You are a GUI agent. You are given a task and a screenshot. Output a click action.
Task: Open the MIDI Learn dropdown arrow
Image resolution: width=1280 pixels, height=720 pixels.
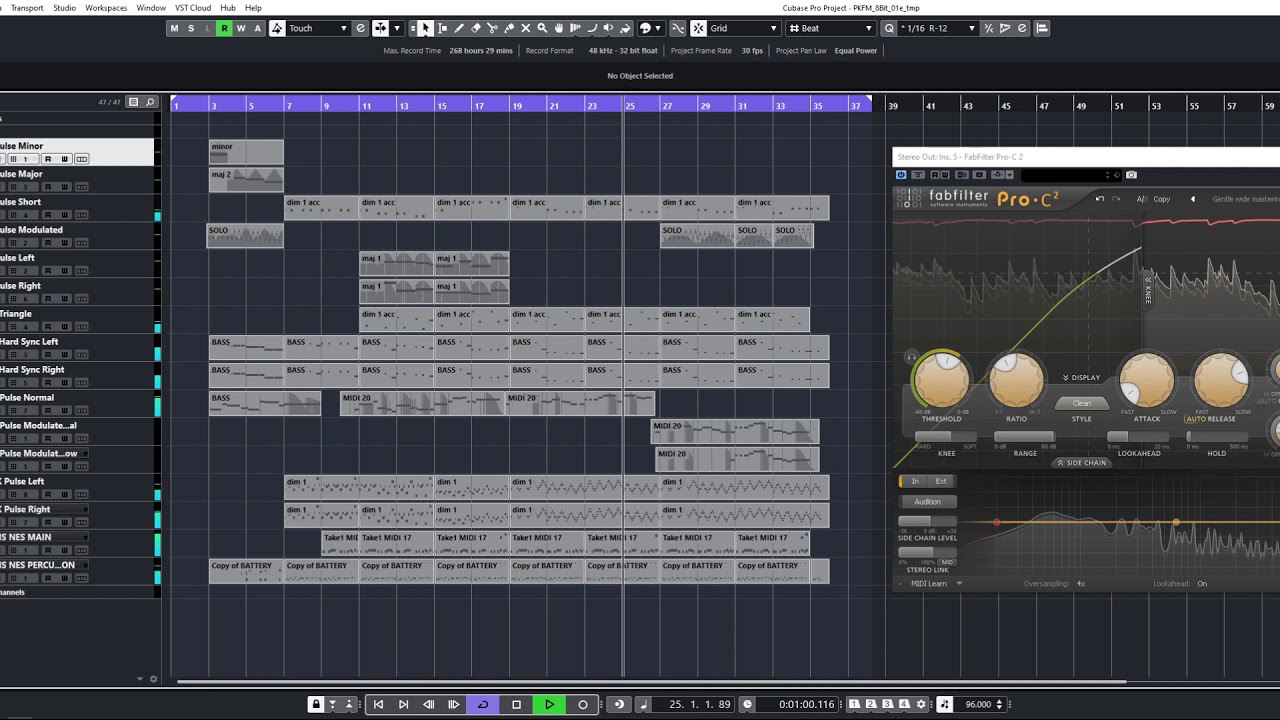tap(959, 583)
